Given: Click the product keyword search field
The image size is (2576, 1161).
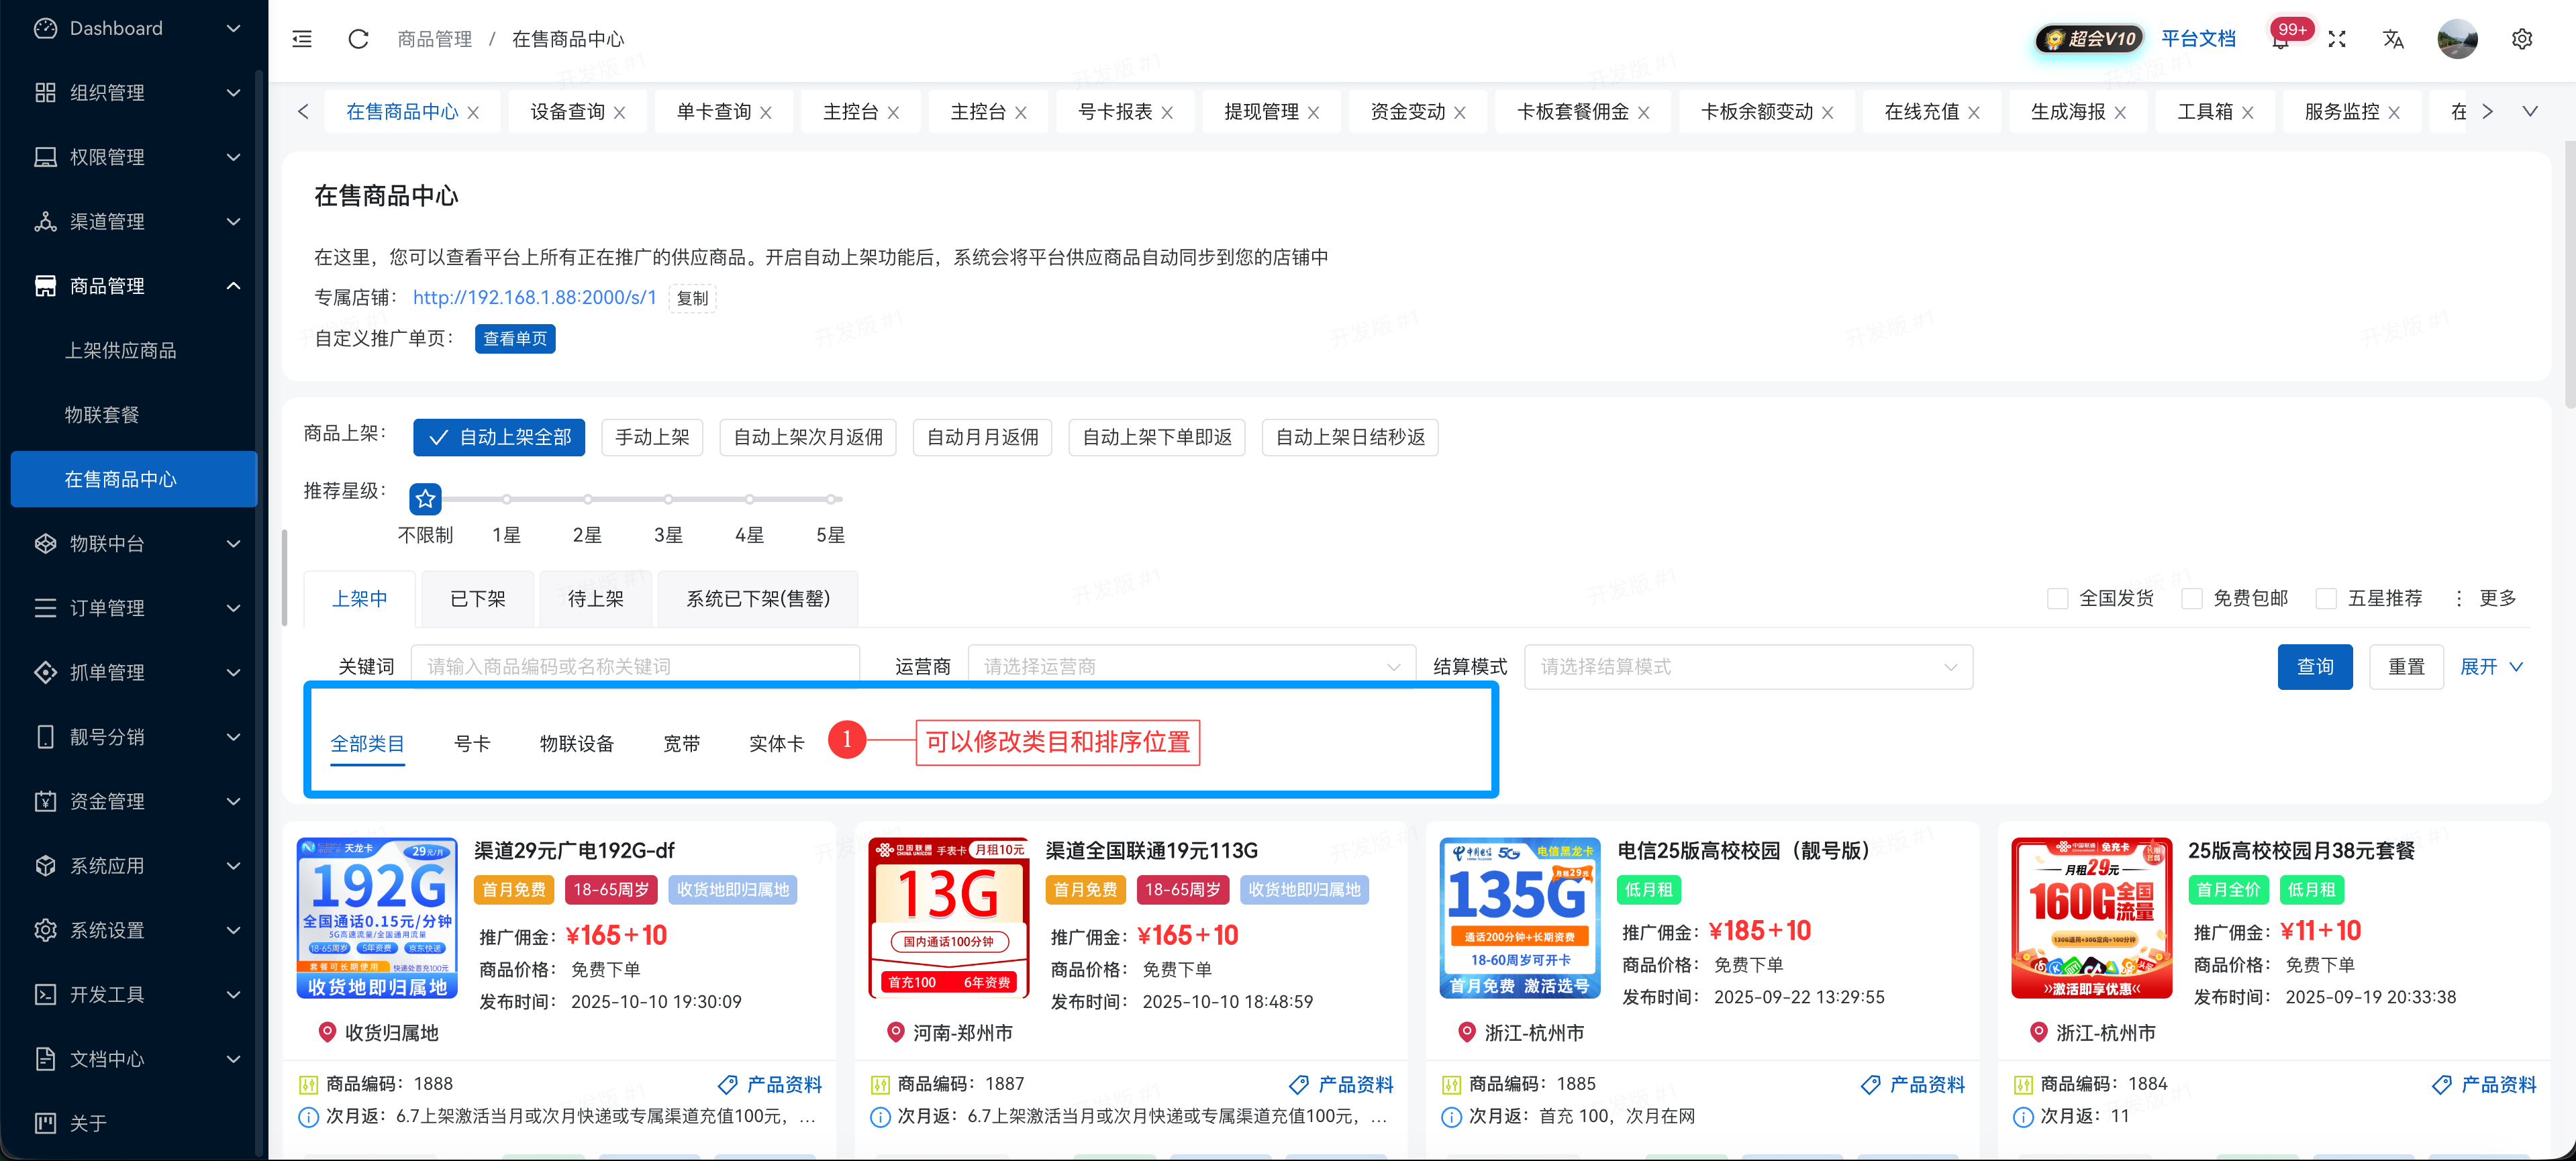Looking at the screenshot, I should coord(635,665).
